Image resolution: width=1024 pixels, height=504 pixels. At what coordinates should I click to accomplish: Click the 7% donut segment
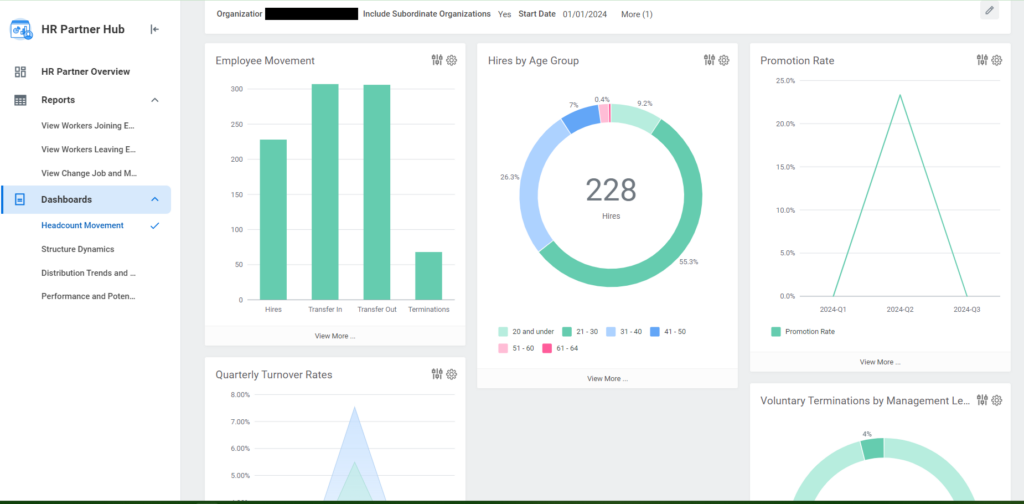[580, 118]
